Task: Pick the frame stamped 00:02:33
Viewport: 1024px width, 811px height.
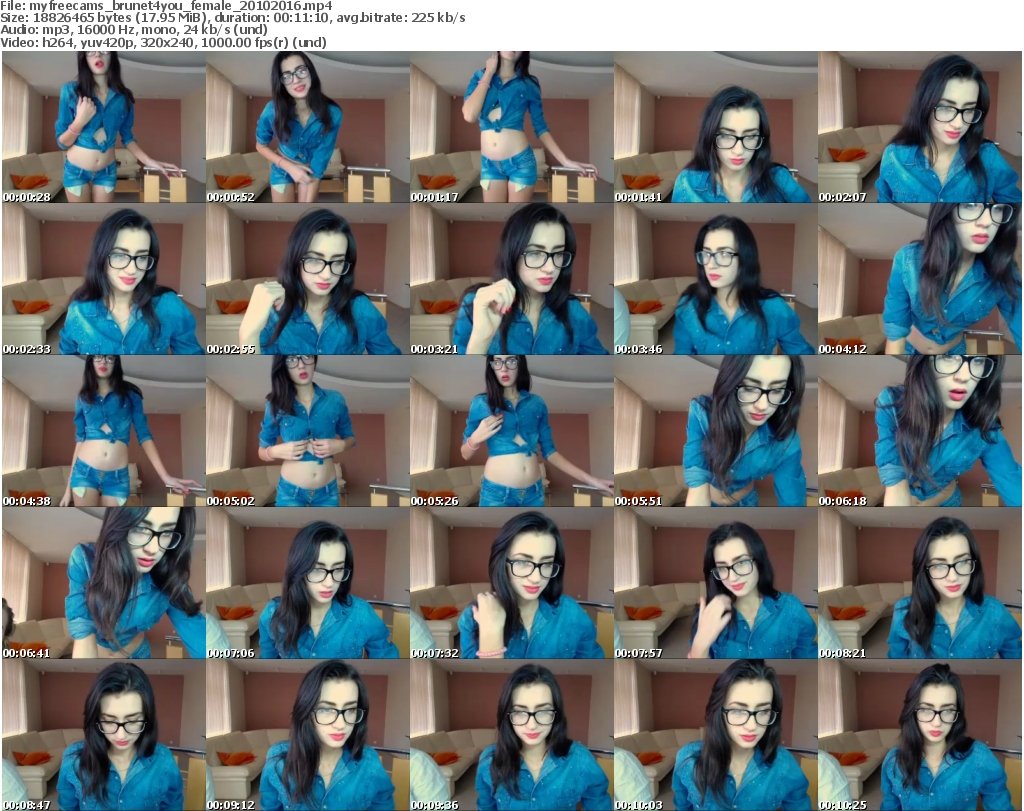Action: coord(104,279)
